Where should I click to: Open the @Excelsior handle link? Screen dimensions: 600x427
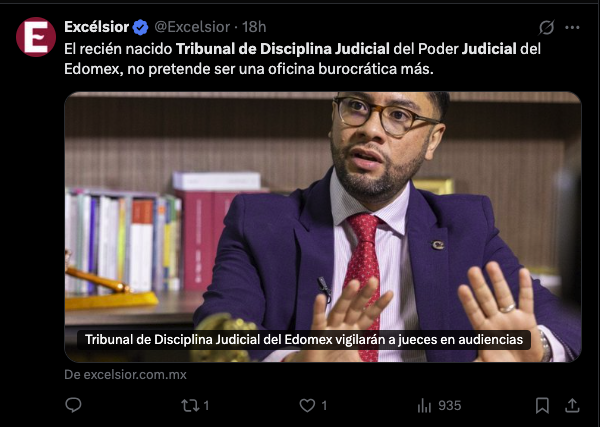tap(192, 27)
